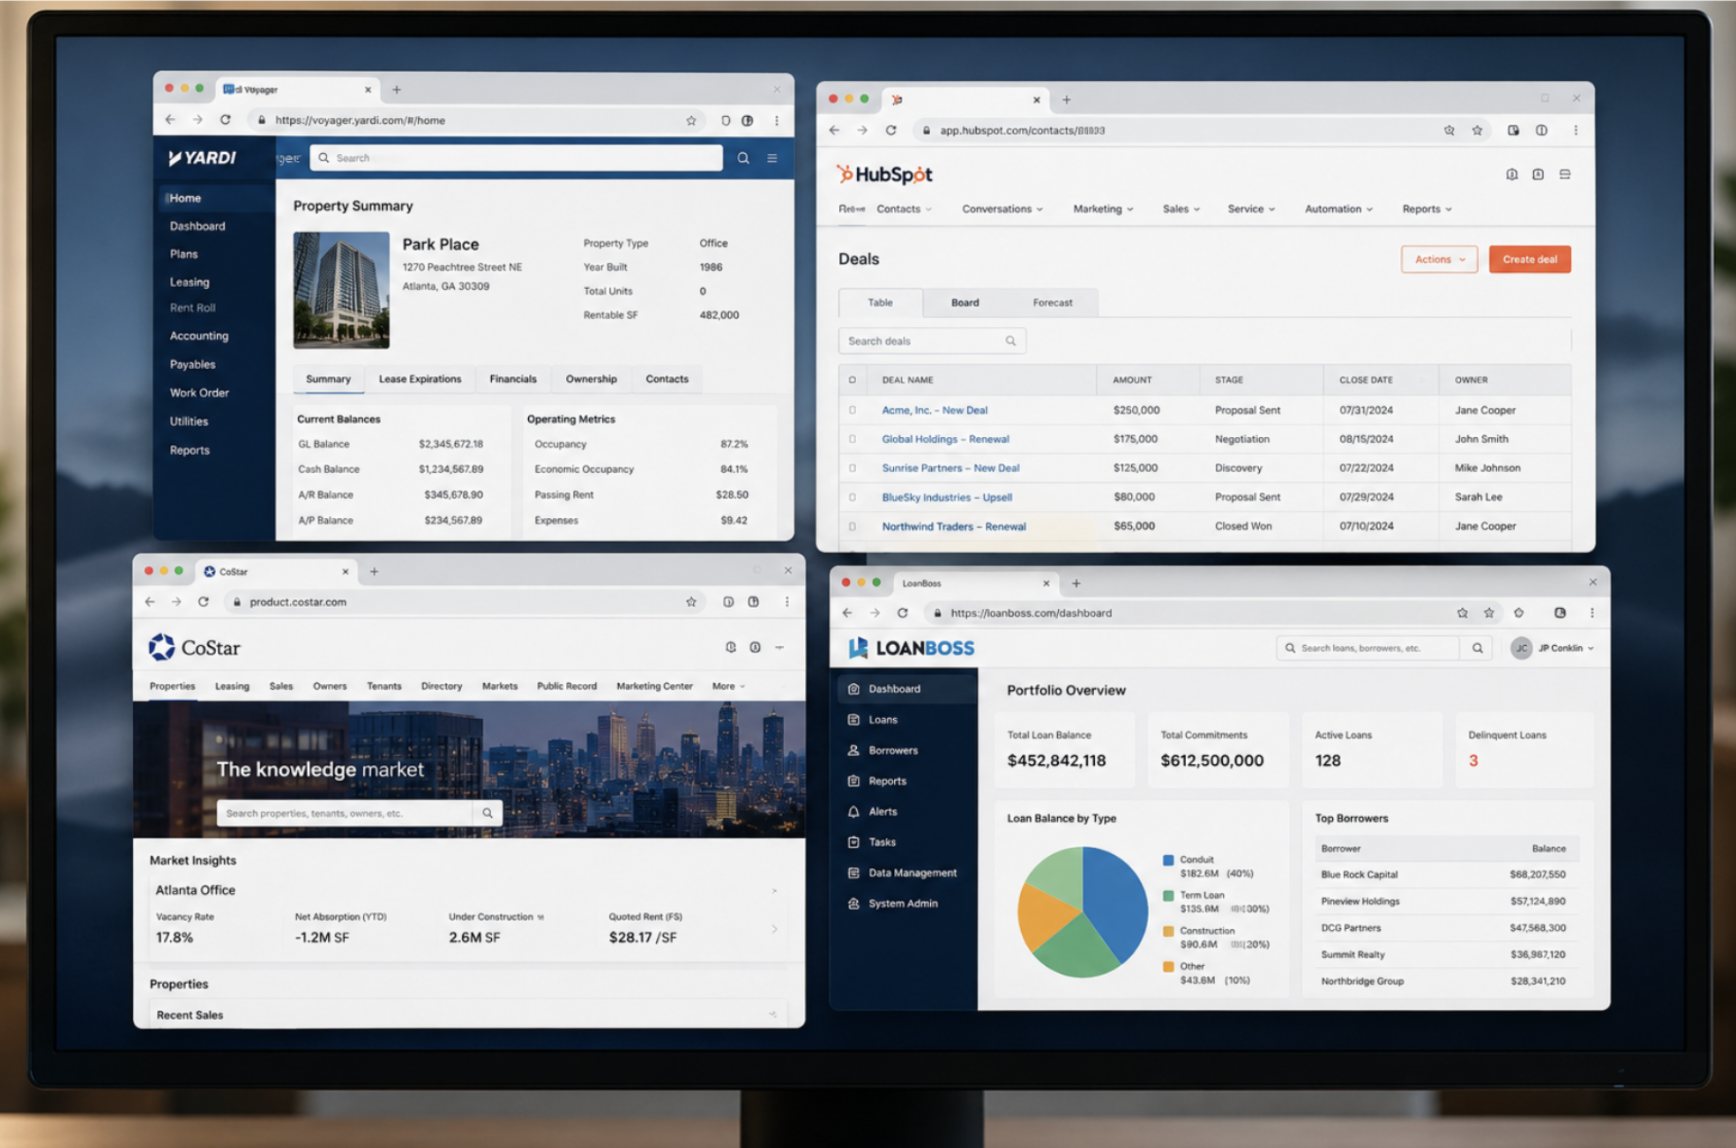Click the Data Management icon in LoanBoss
The height and width of the screenshot is (1148, 1736).
tap(853, 873)
